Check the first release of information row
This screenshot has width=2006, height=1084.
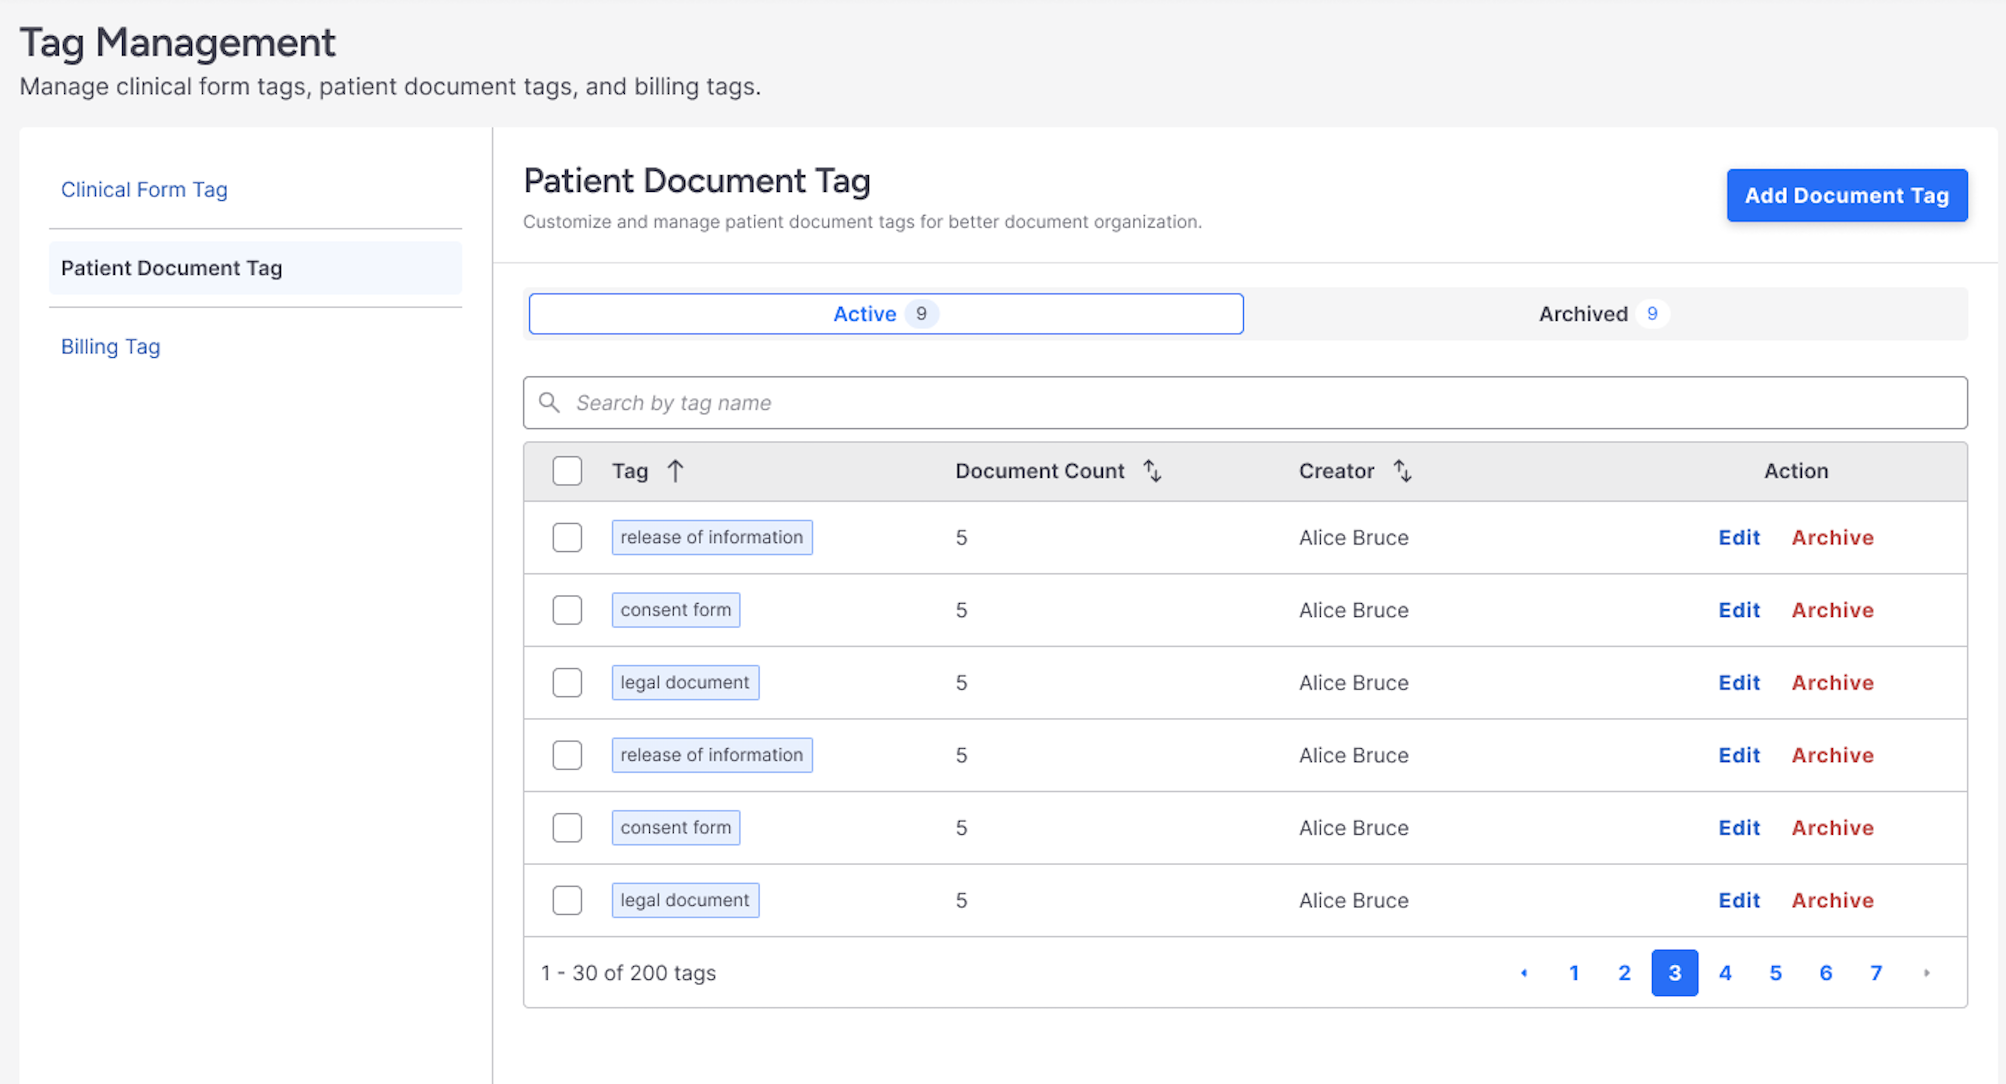click(567, 538)
